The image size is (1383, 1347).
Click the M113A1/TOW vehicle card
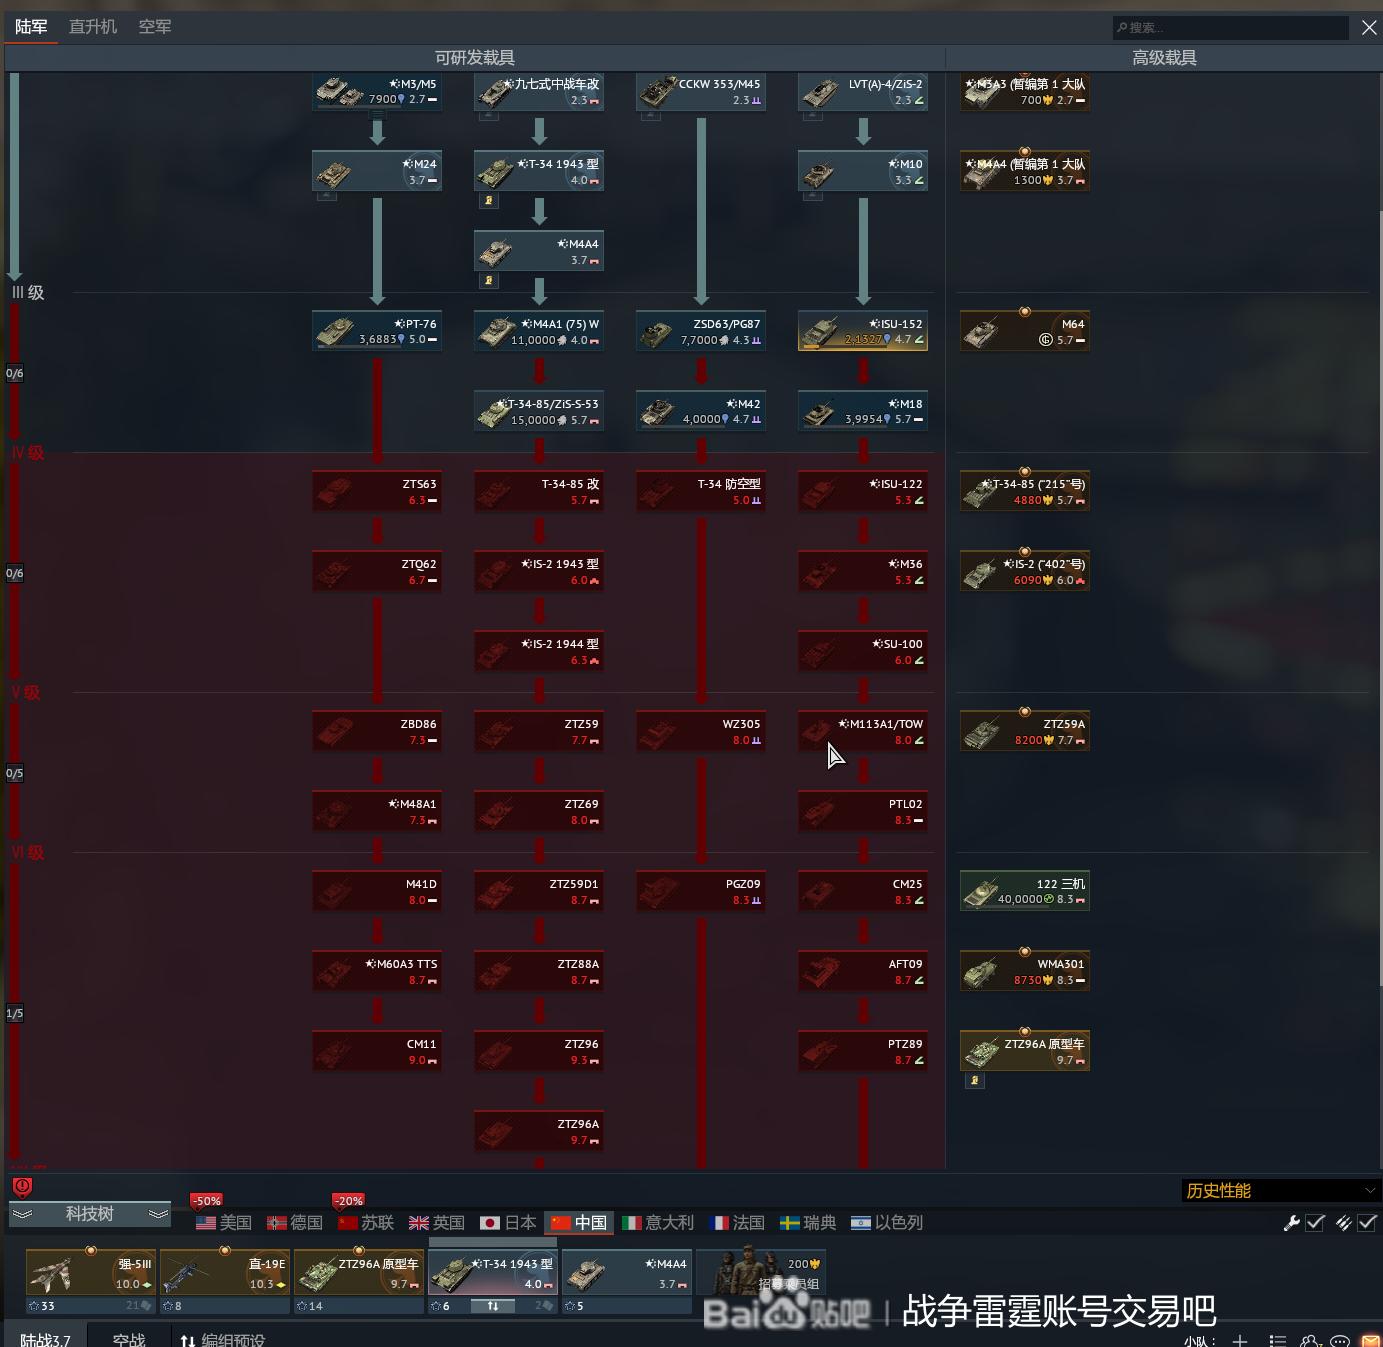coord(863,731)
